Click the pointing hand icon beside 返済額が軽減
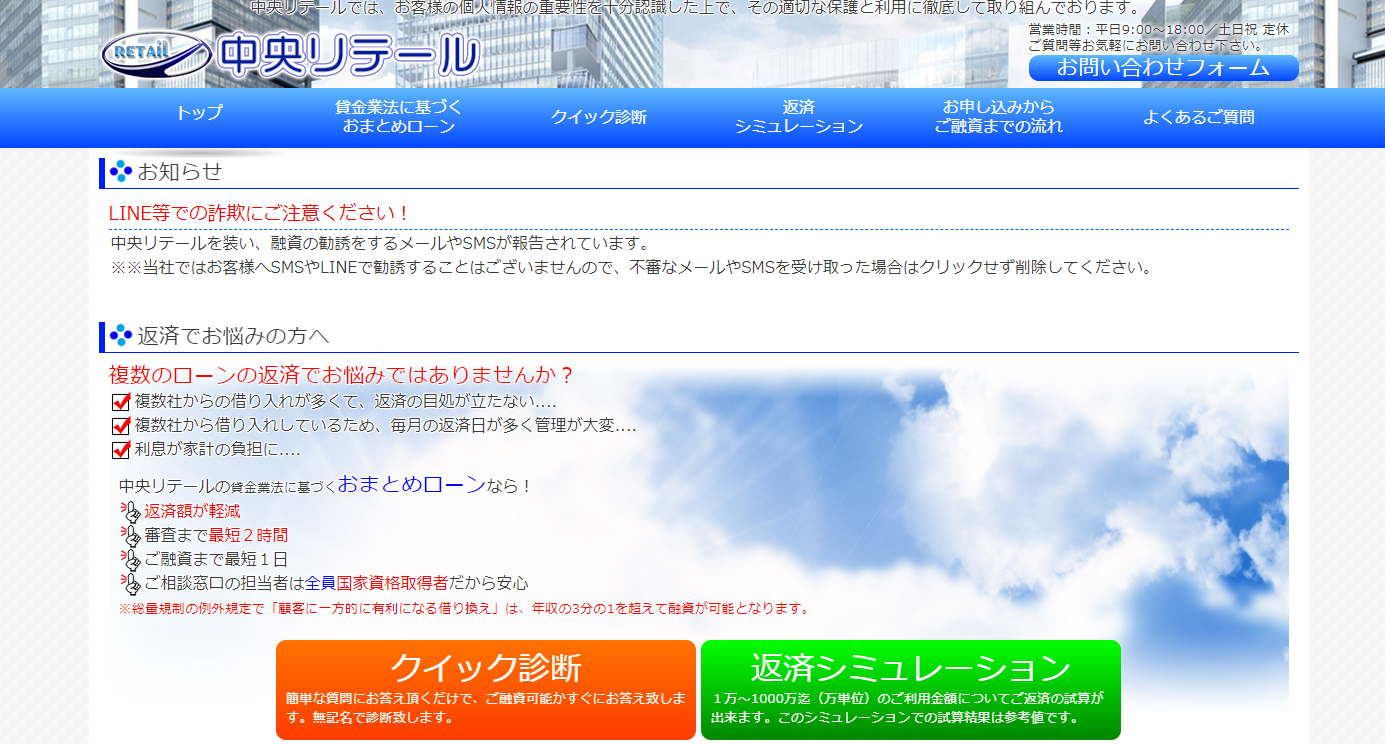 click(130, 512)
